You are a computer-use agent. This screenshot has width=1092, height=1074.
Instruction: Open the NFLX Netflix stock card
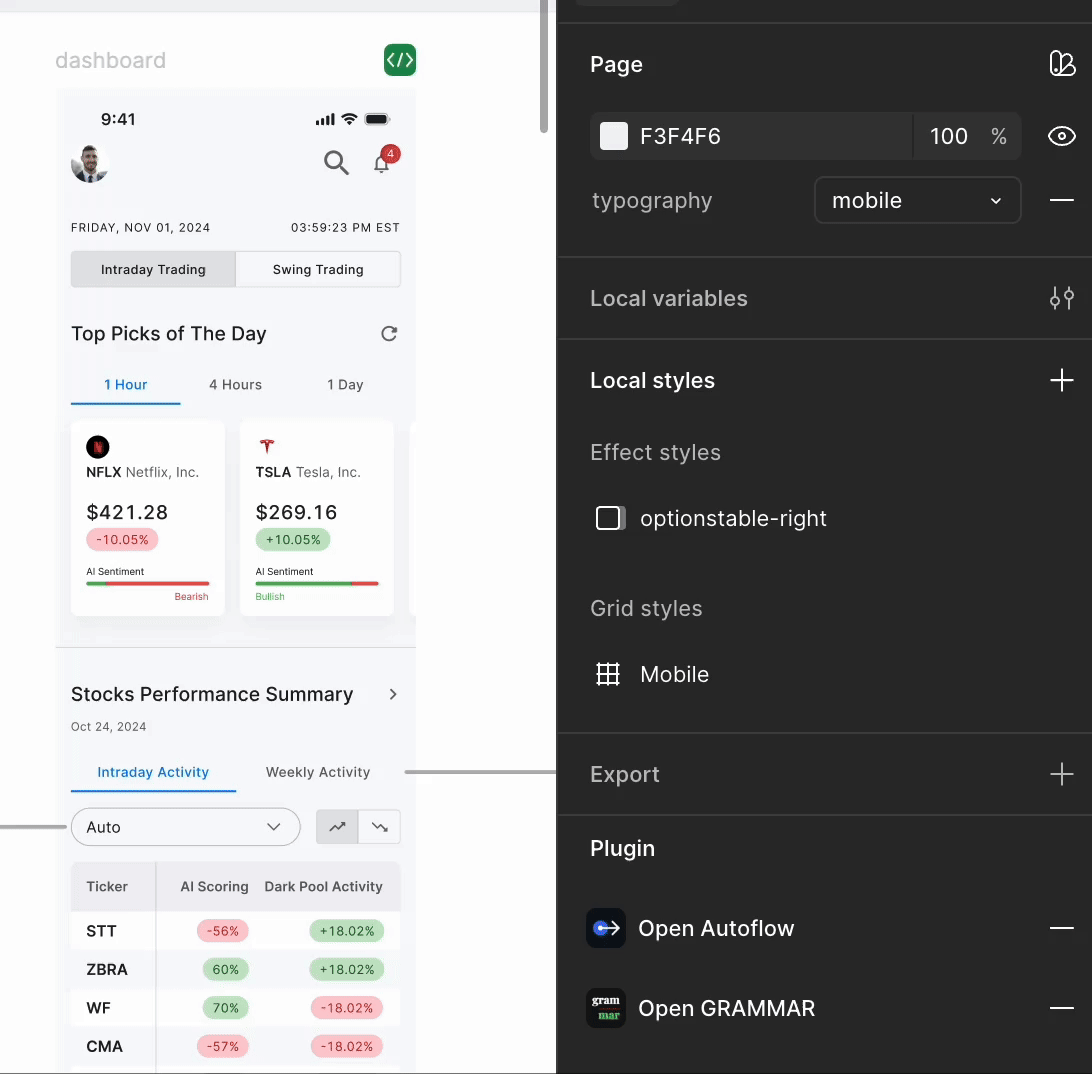pos(148,517)
